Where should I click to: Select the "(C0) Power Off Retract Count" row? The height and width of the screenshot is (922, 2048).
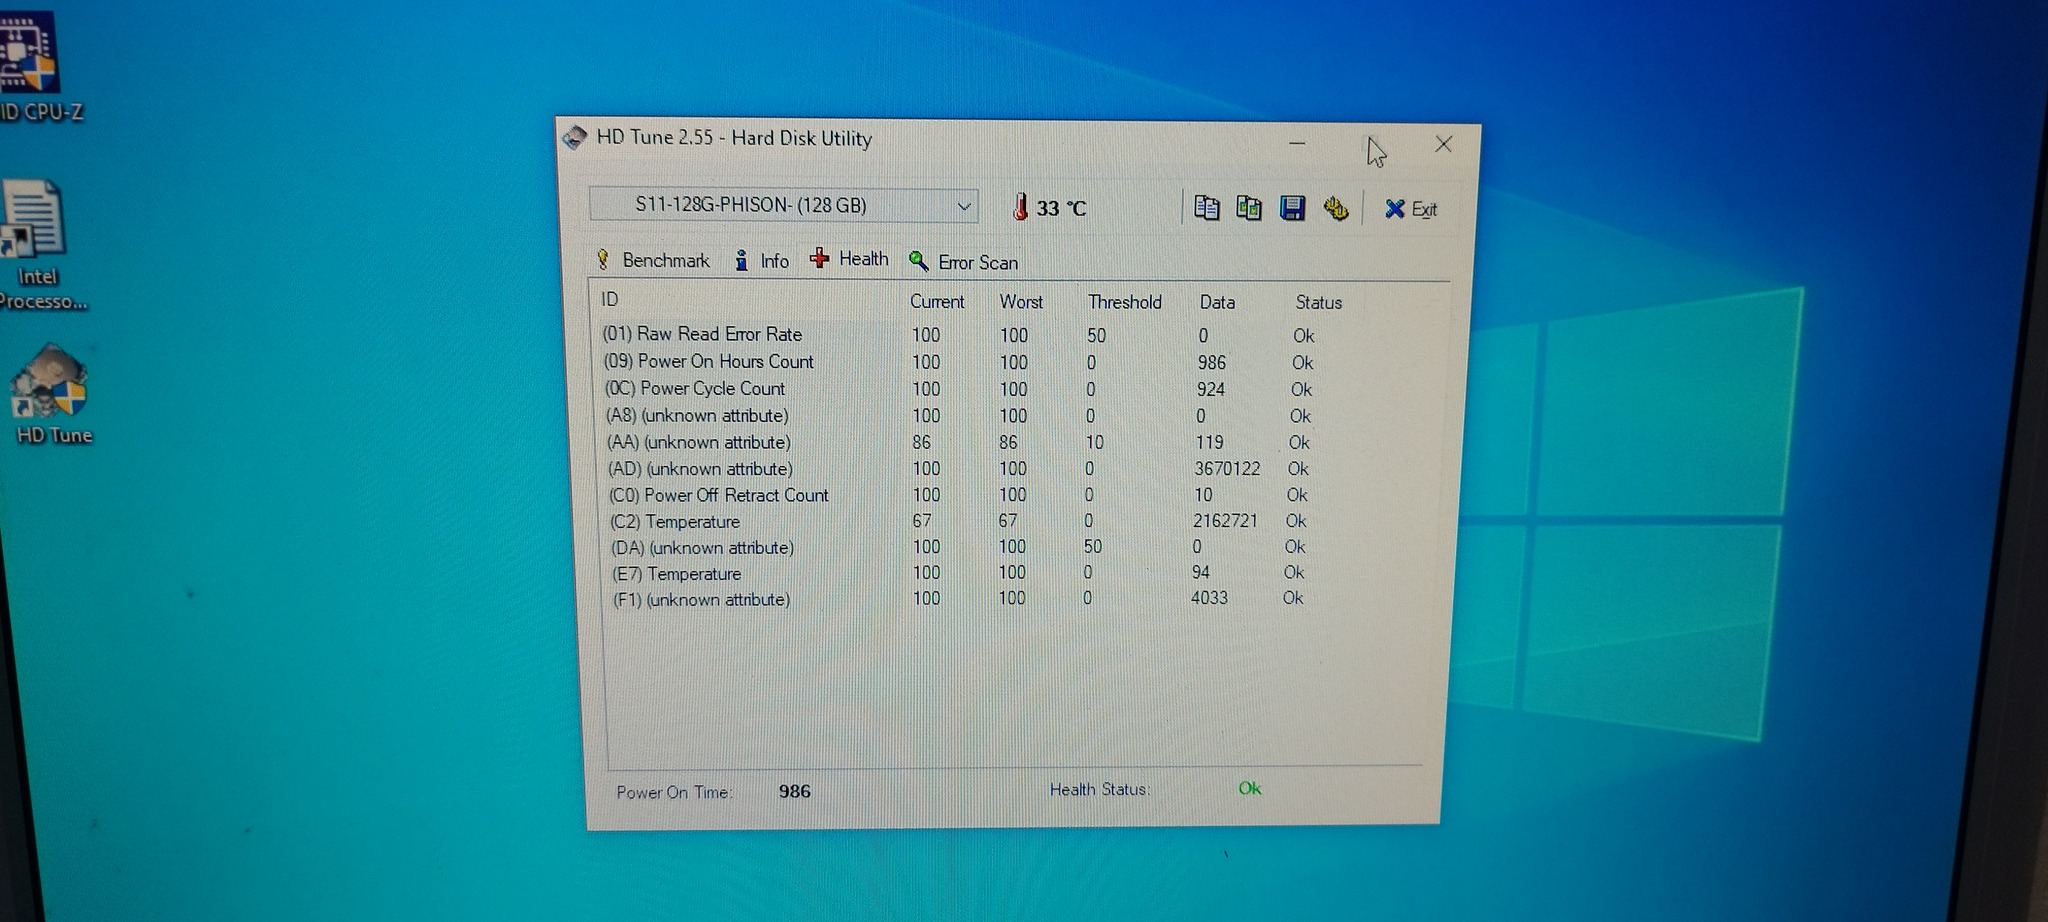[x=960, y=495]
